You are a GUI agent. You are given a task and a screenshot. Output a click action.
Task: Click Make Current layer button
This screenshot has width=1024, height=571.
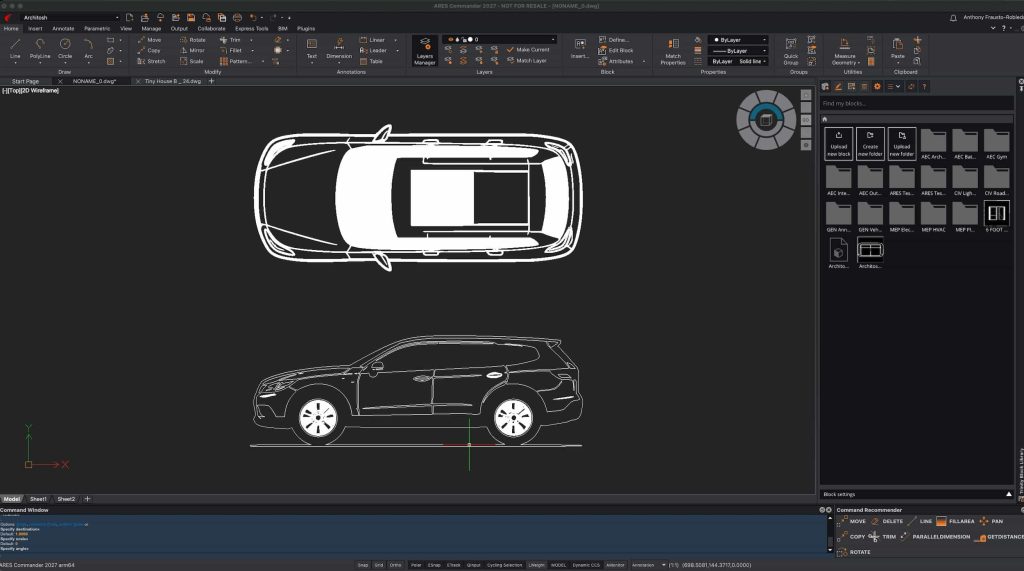(x=528, y=50)
